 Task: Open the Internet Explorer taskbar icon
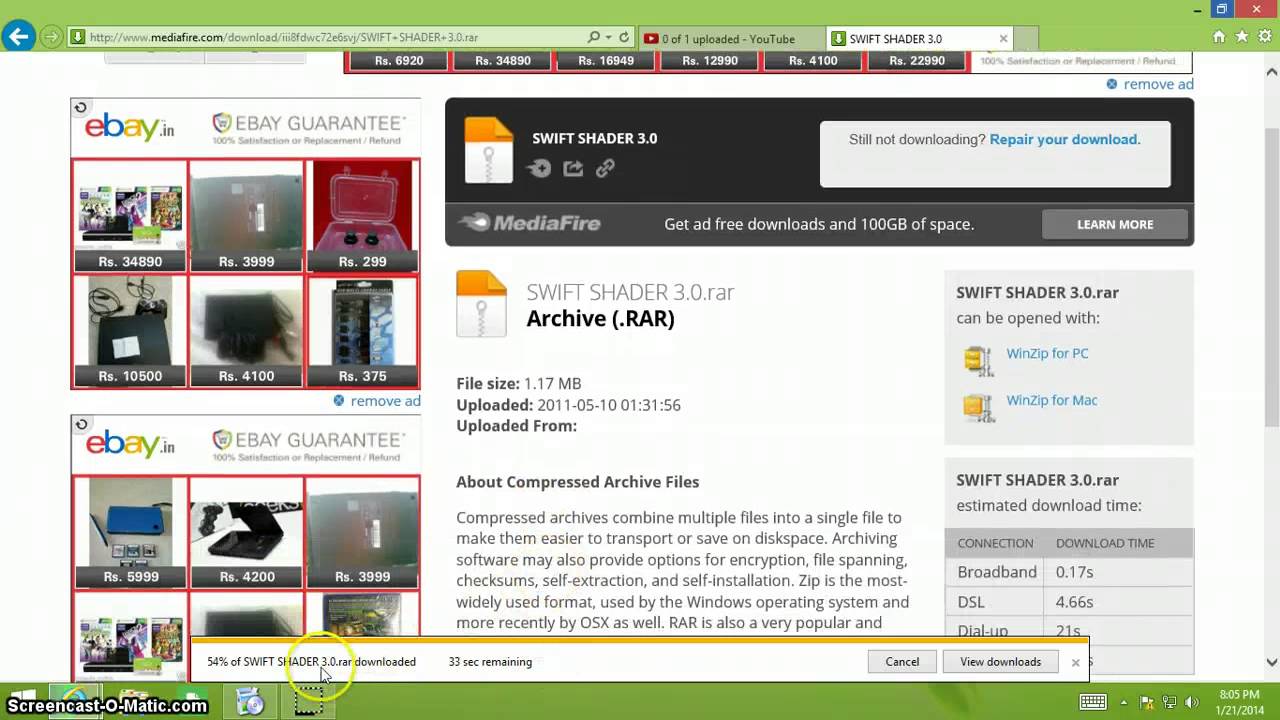[76, 701]
